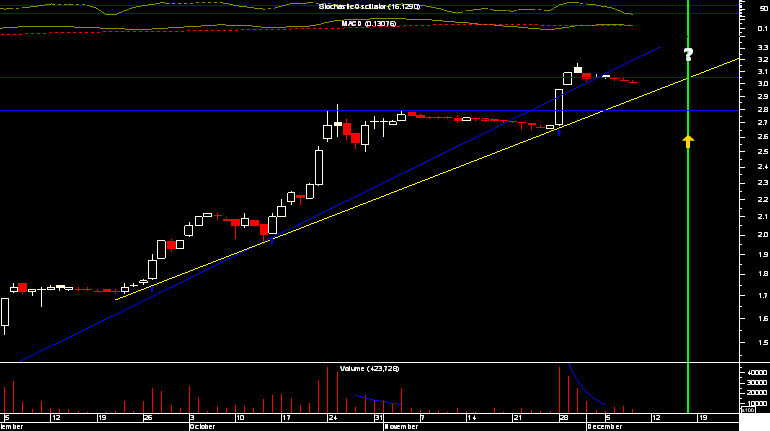Click the short blue declining line over early-November volume
This screenshot has height=431, width=770.
point(378,400)
